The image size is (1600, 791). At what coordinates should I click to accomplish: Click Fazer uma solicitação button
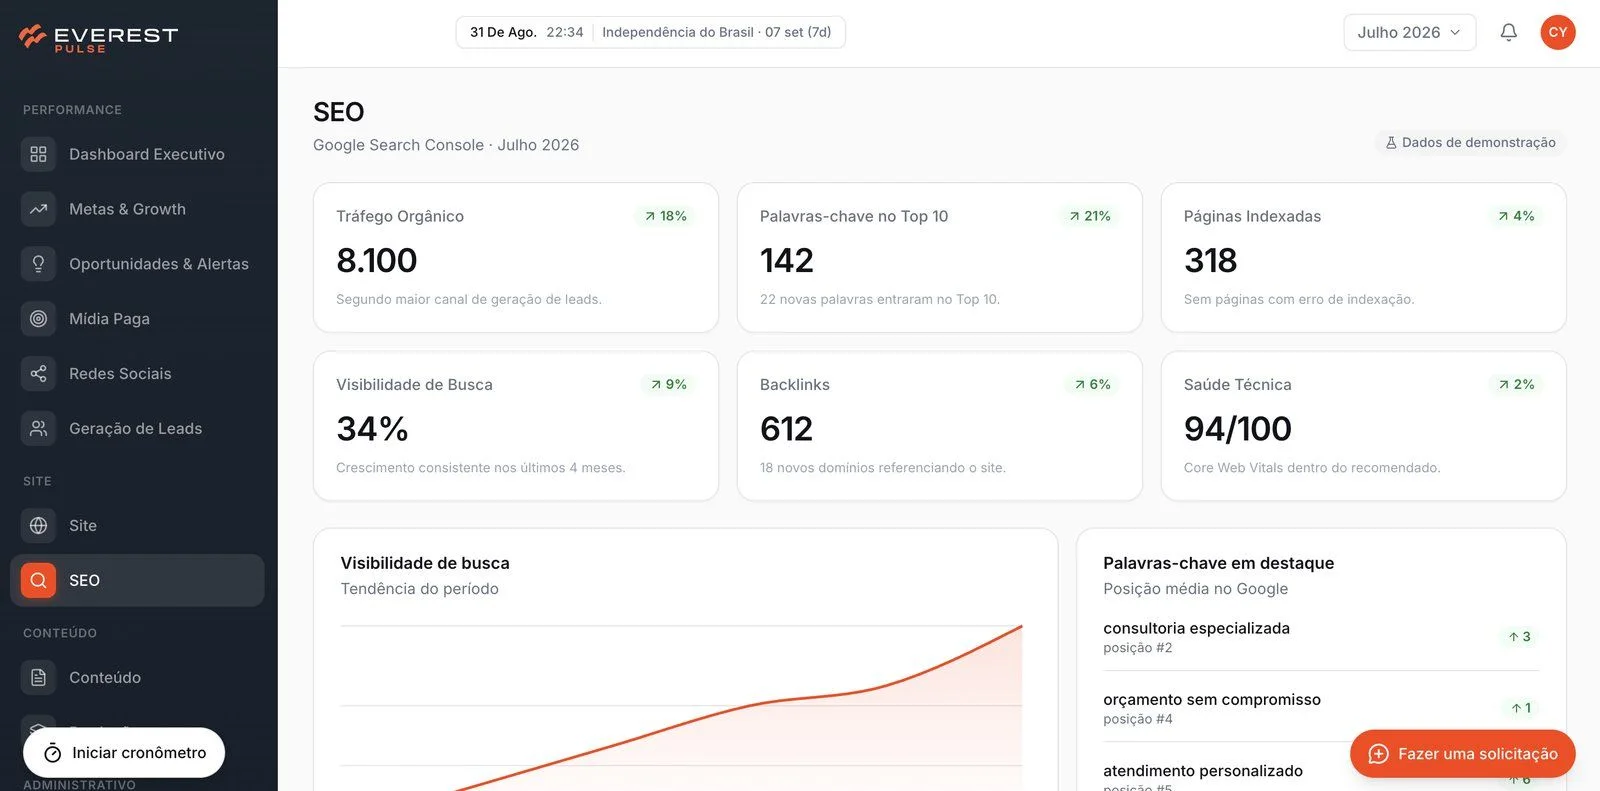pyautogui.click(x=1462, y=754)
